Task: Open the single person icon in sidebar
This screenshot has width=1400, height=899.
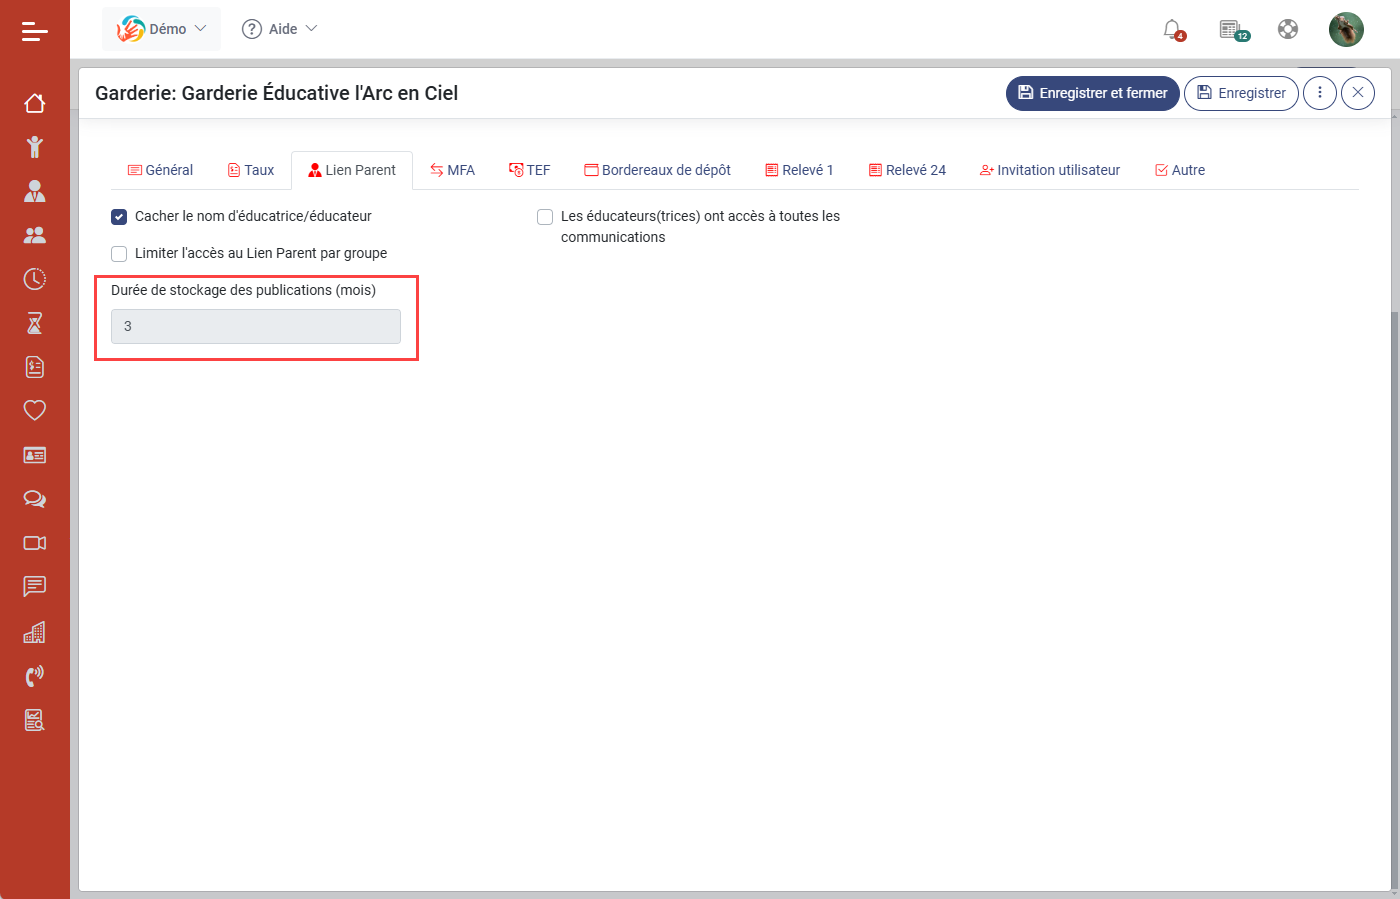Action: (35, 191)
